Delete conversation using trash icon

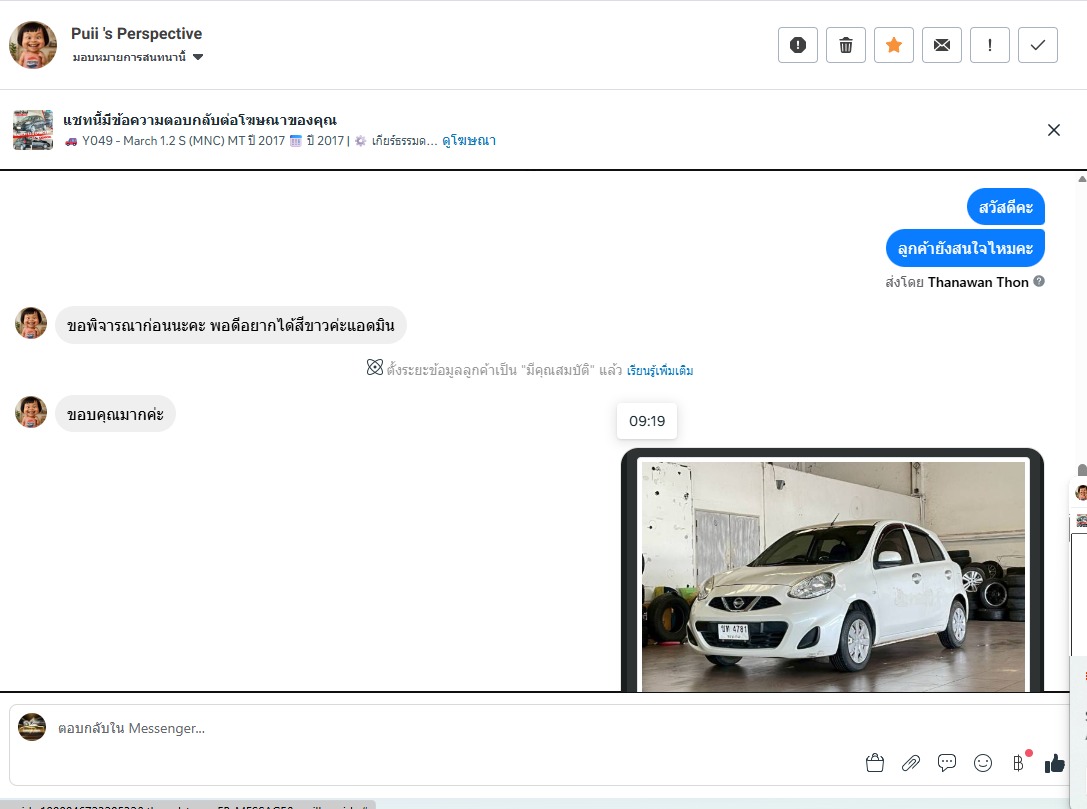click(x=846, y=45)
